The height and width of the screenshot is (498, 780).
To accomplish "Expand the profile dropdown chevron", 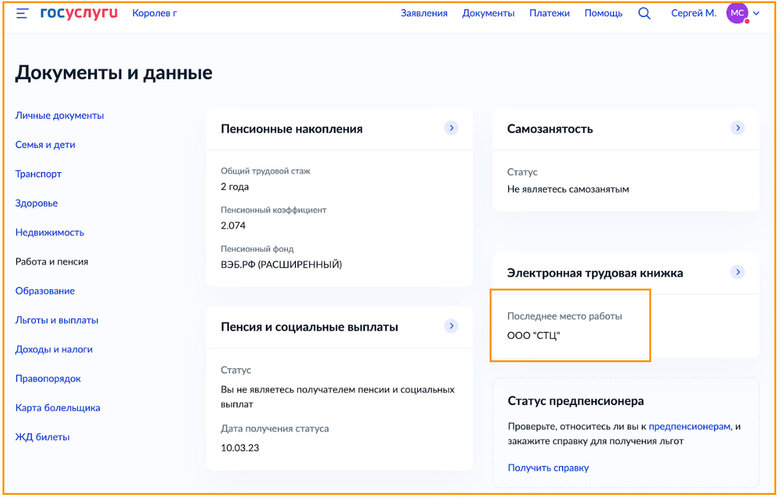I will (x=756, y=14).
